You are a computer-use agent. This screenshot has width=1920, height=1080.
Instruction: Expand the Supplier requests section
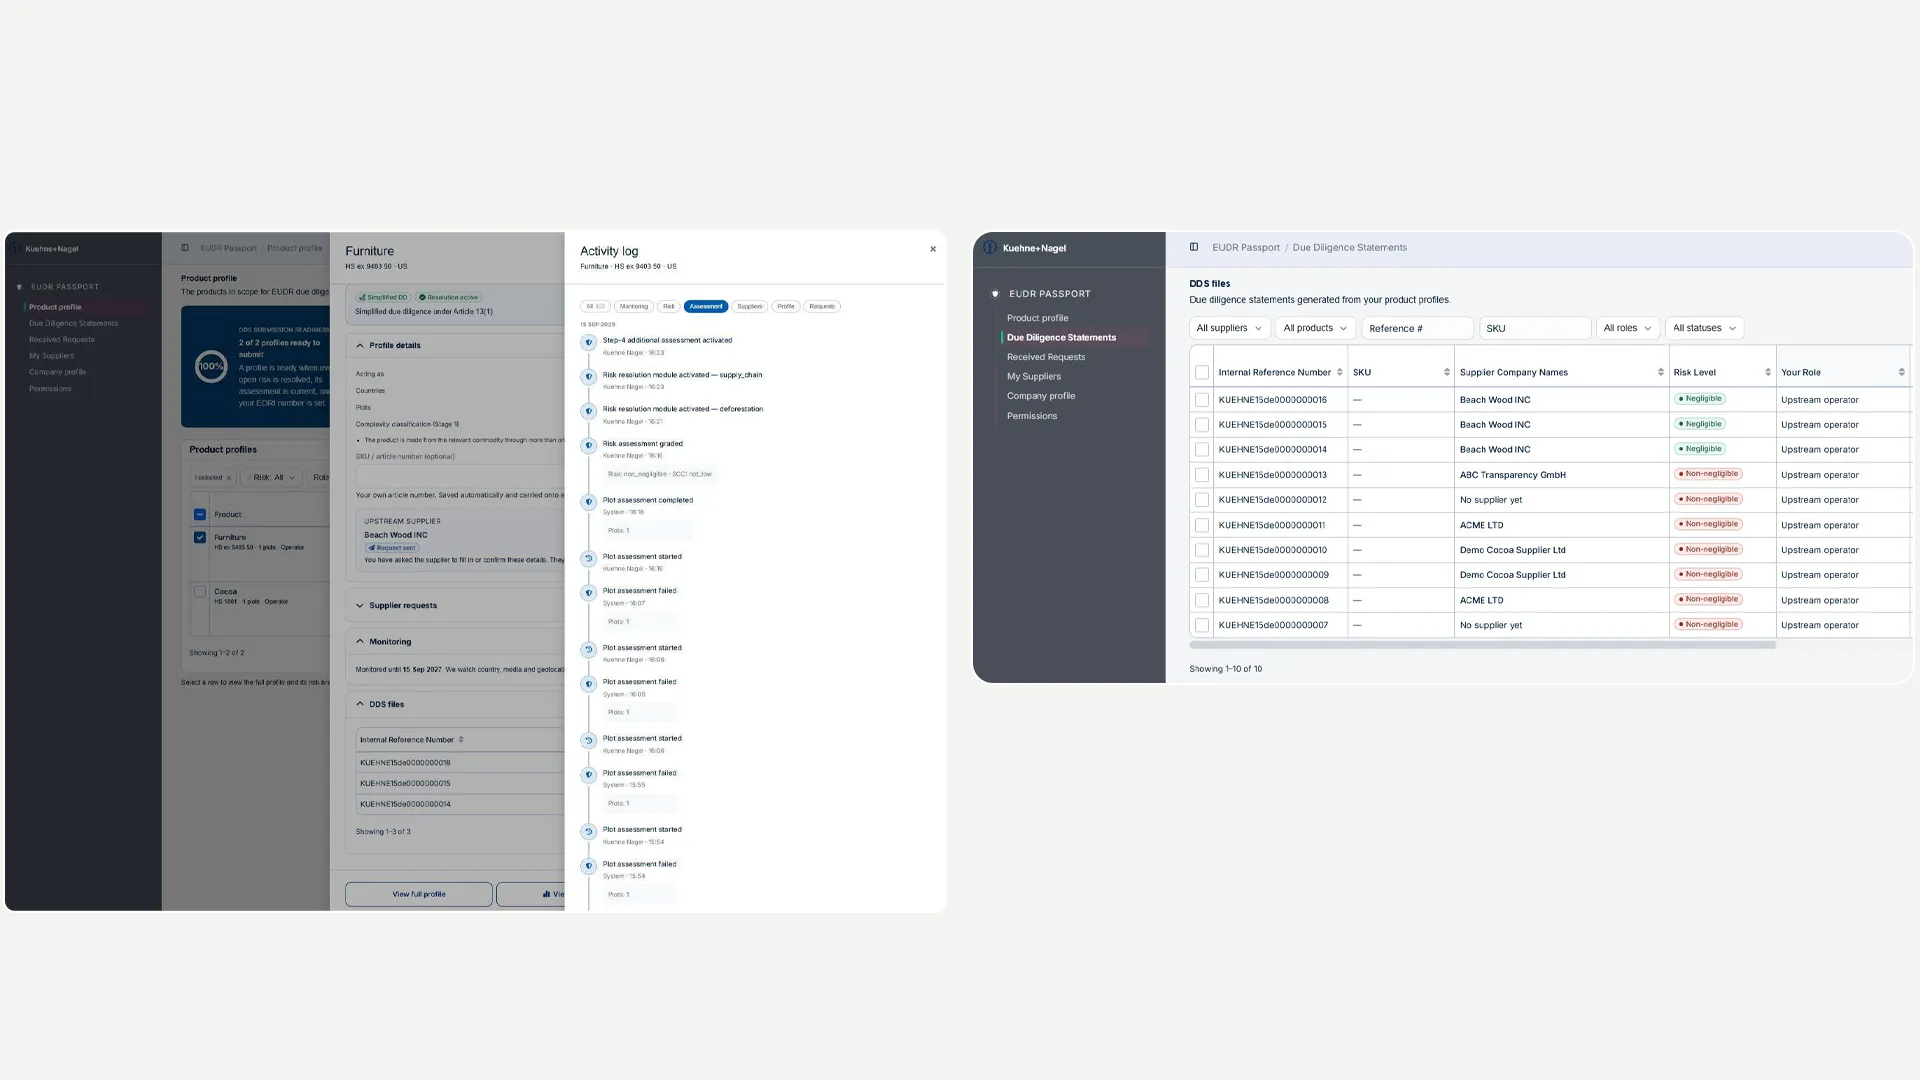click(x=360, y=605)
